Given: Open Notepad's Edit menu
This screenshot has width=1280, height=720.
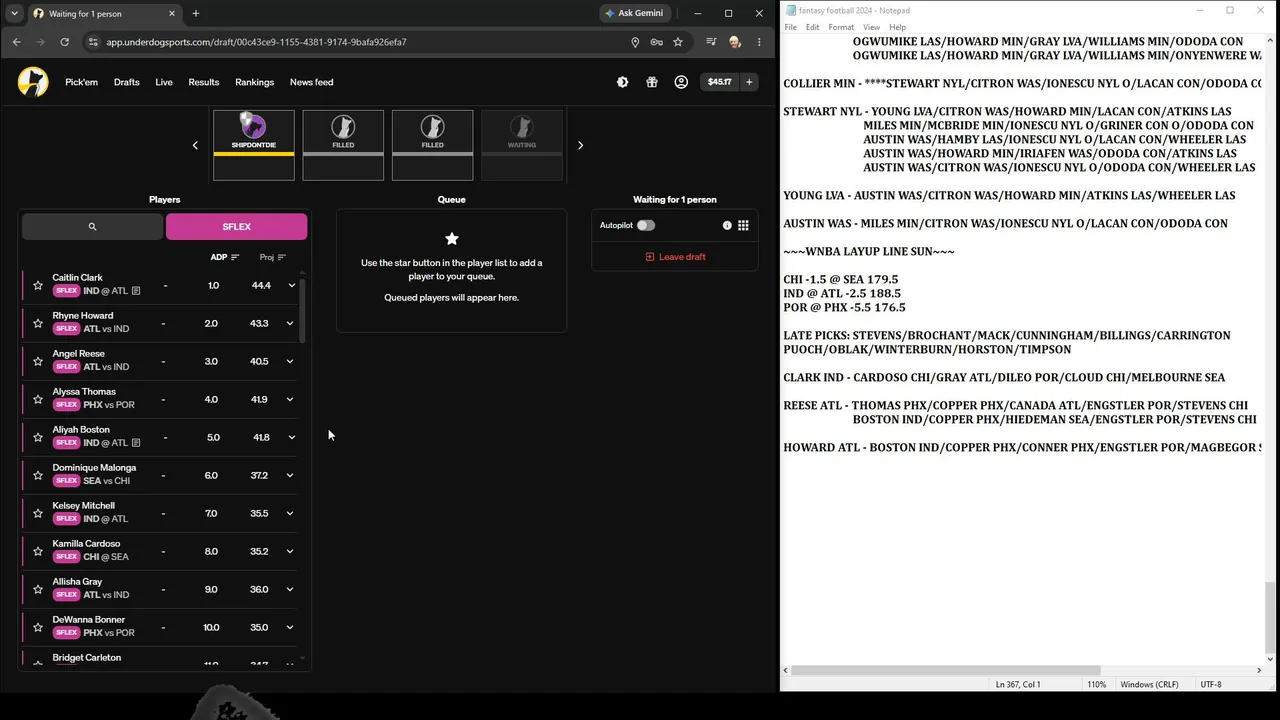Looking at the screenshot, I should tap(813, 27).
